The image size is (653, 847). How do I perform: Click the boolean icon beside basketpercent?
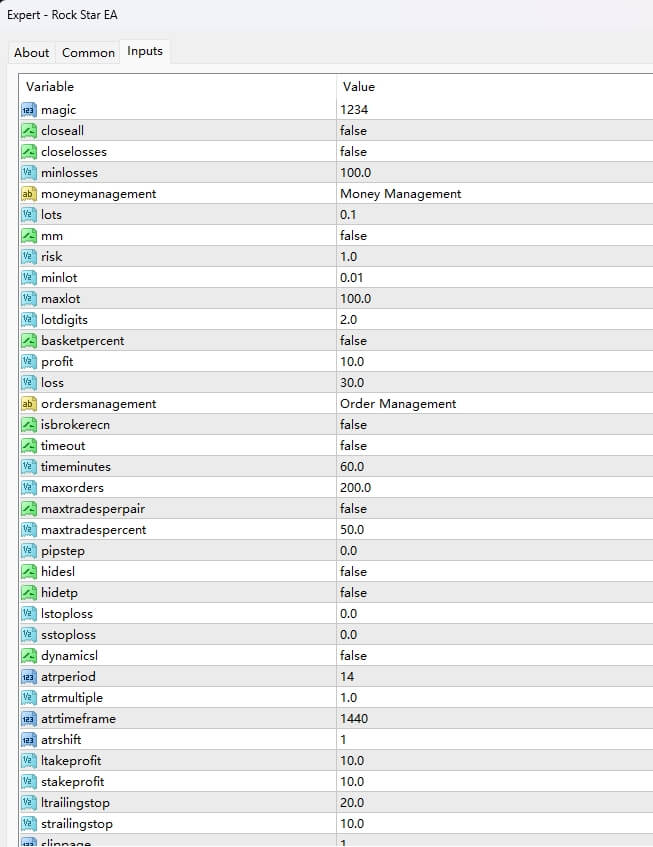tap(29, 341)
